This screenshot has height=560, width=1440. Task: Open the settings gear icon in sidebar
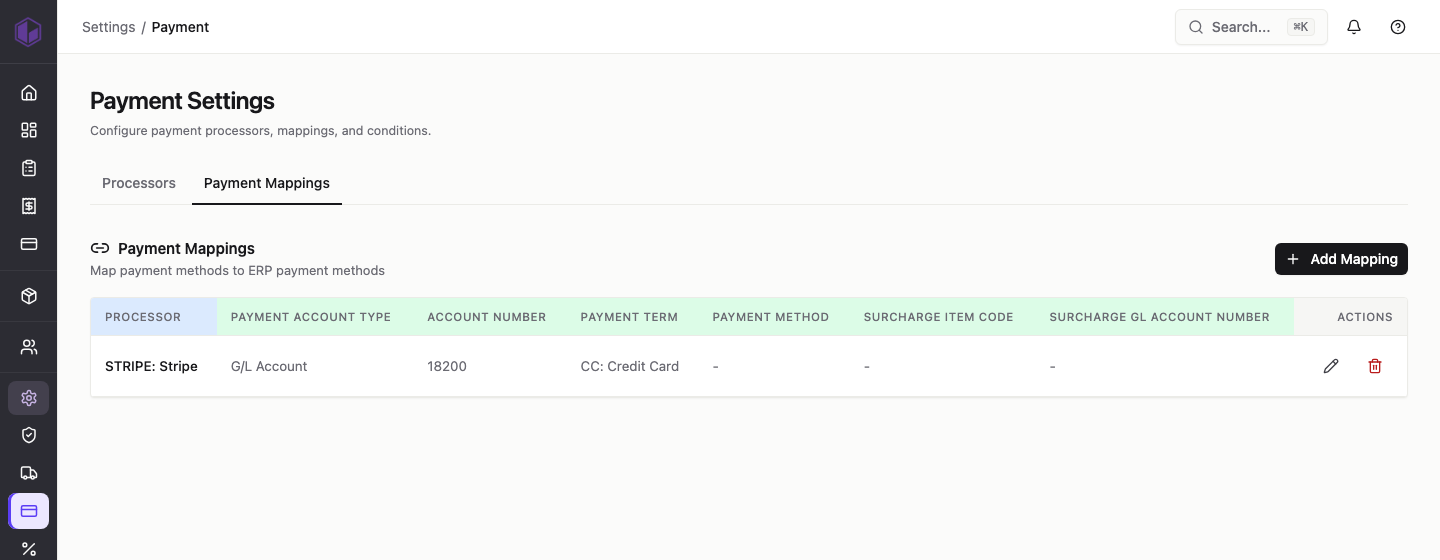(29, 398)
